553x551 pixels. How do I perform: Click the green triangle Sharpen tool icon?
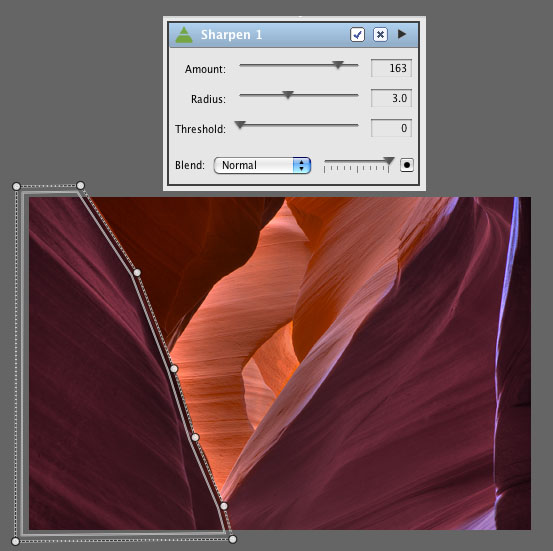(x=184, y=35)
